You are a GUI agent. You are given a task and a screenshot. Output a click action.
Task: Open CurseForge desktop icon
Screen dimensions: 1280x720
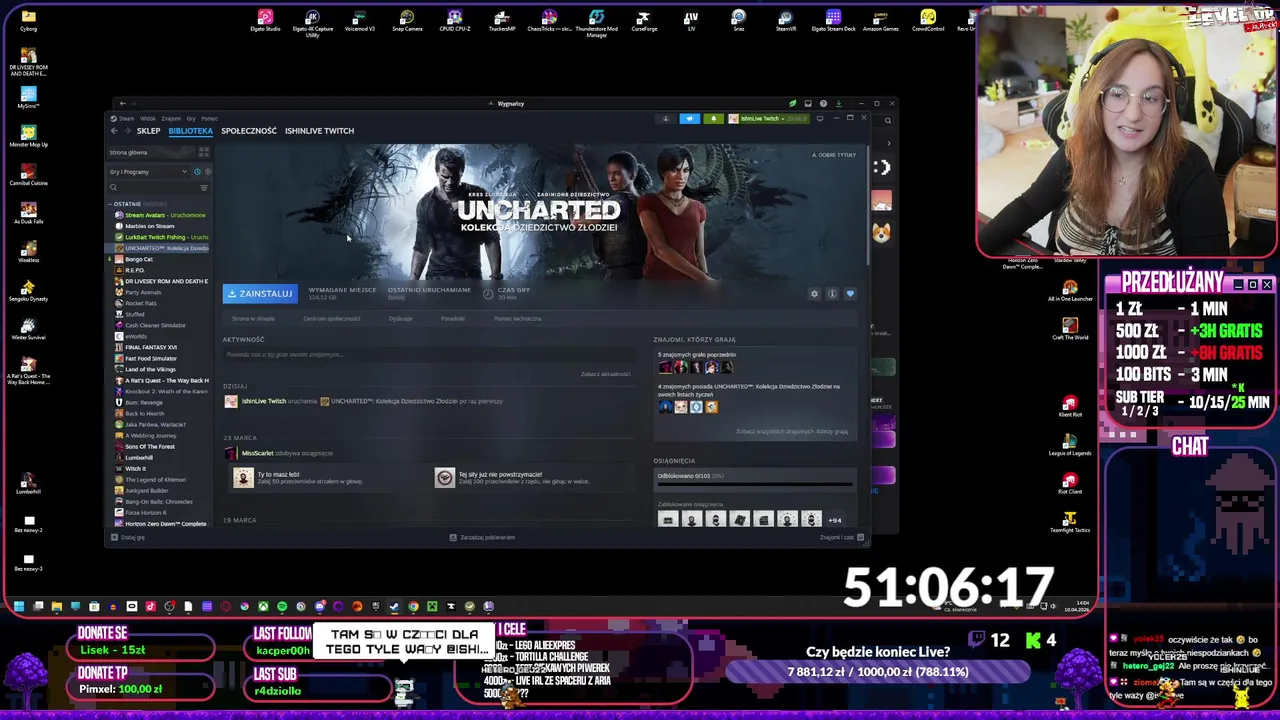click(x=644, y=21)
